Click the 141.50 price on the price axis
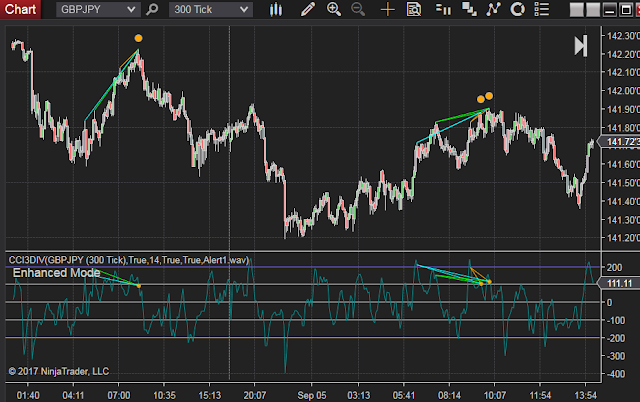The width and height of the screenshot is (640, 402). pyautogui.click(x=623, y=182)
